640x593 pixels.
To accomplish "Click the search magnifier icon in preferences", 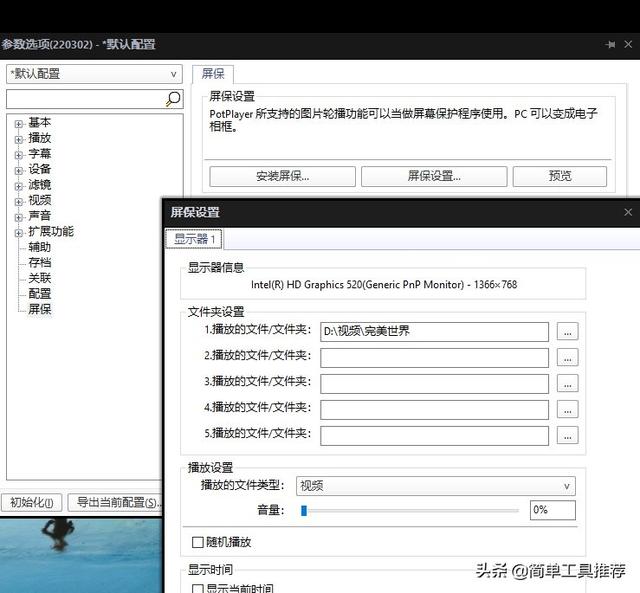I will [173, 99].
